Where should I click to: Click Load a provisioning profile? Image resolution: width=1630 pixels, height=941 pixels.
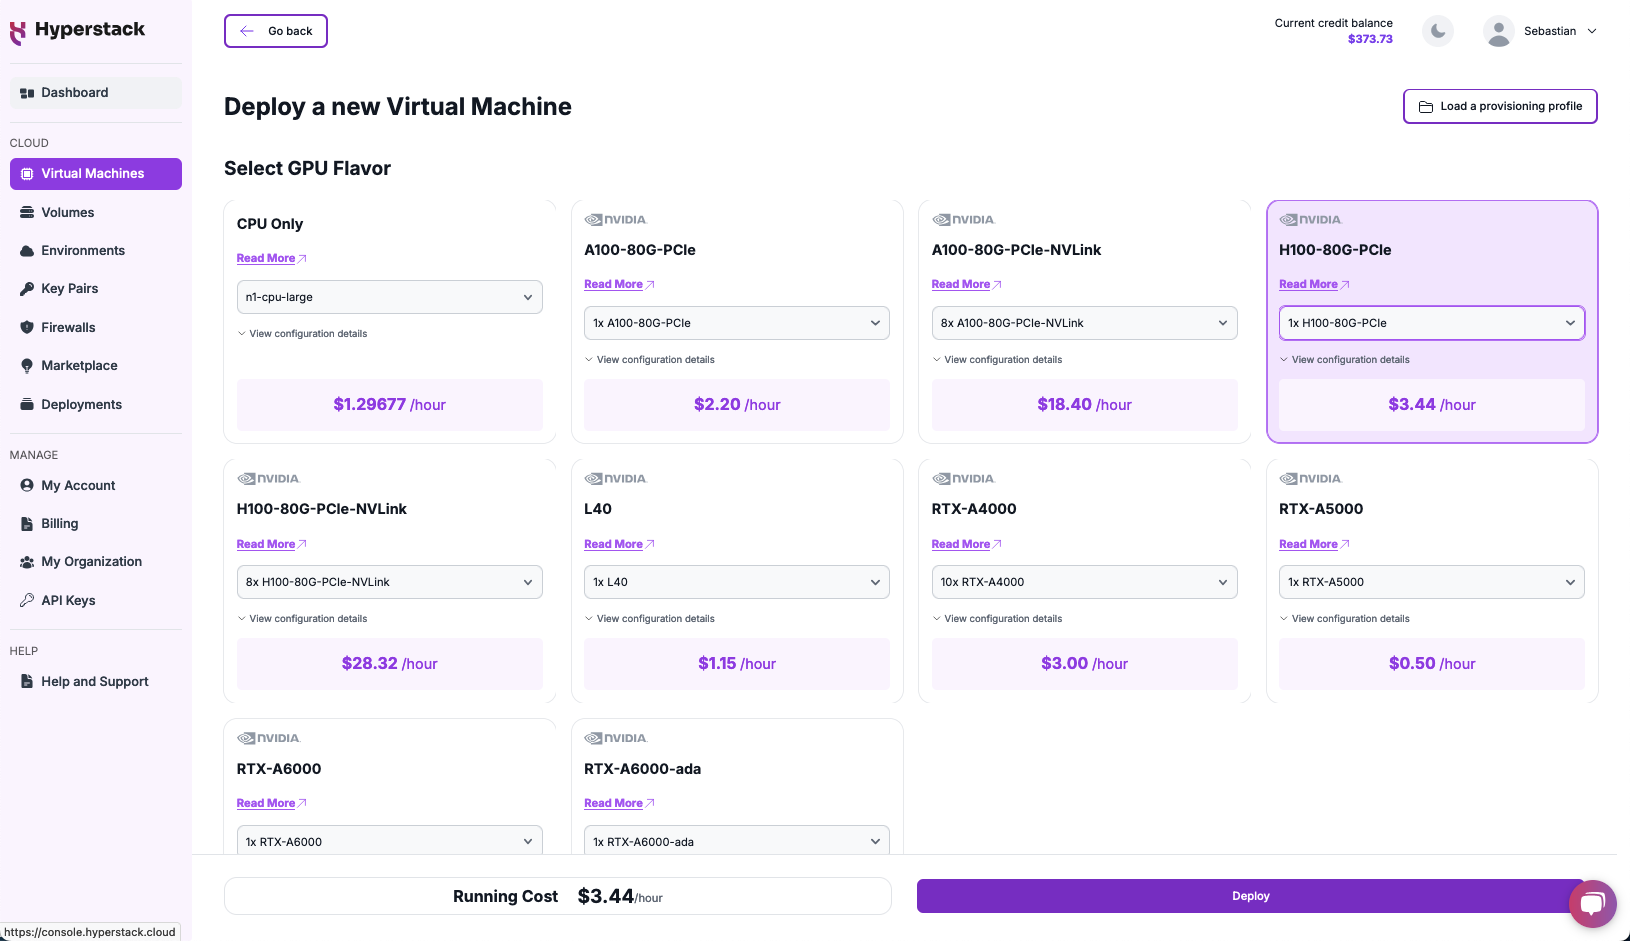click(x=1499, y=106)
